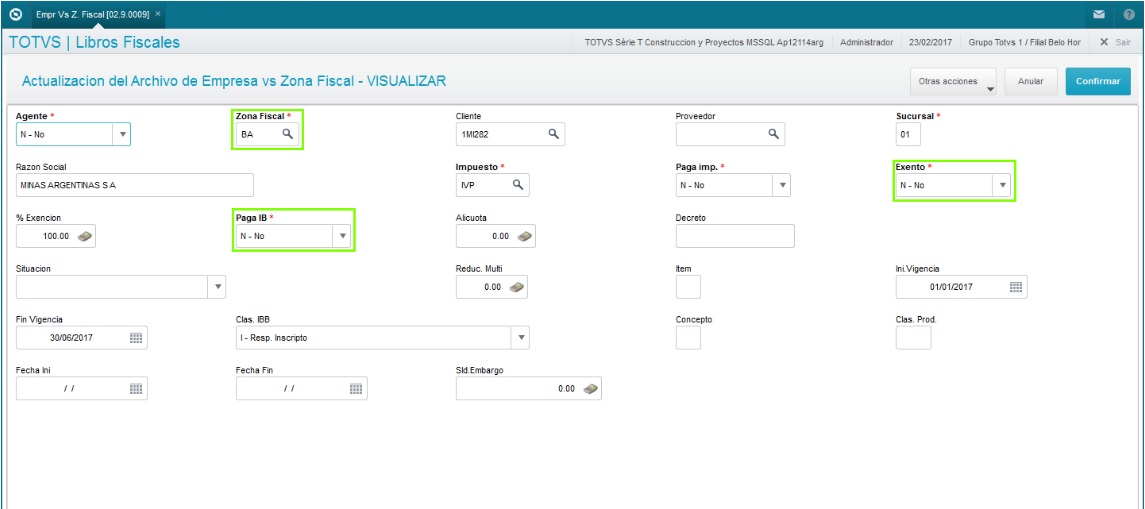Click the Administrador user label
Viewport: 1145px width, 509px height.
(866, 42)
